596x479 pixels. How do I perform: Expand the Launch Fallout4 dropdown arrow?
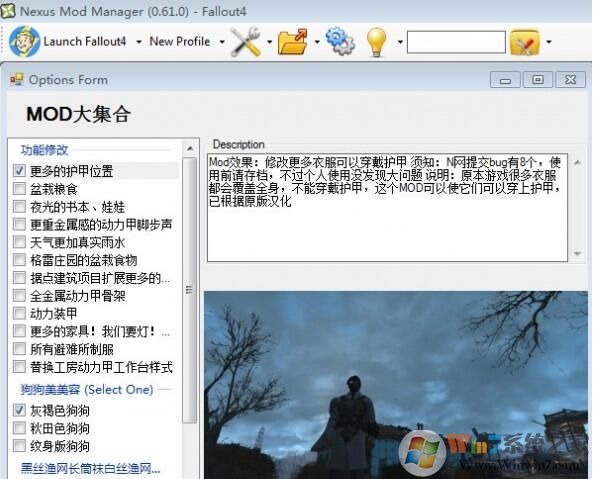click(139, 42)
